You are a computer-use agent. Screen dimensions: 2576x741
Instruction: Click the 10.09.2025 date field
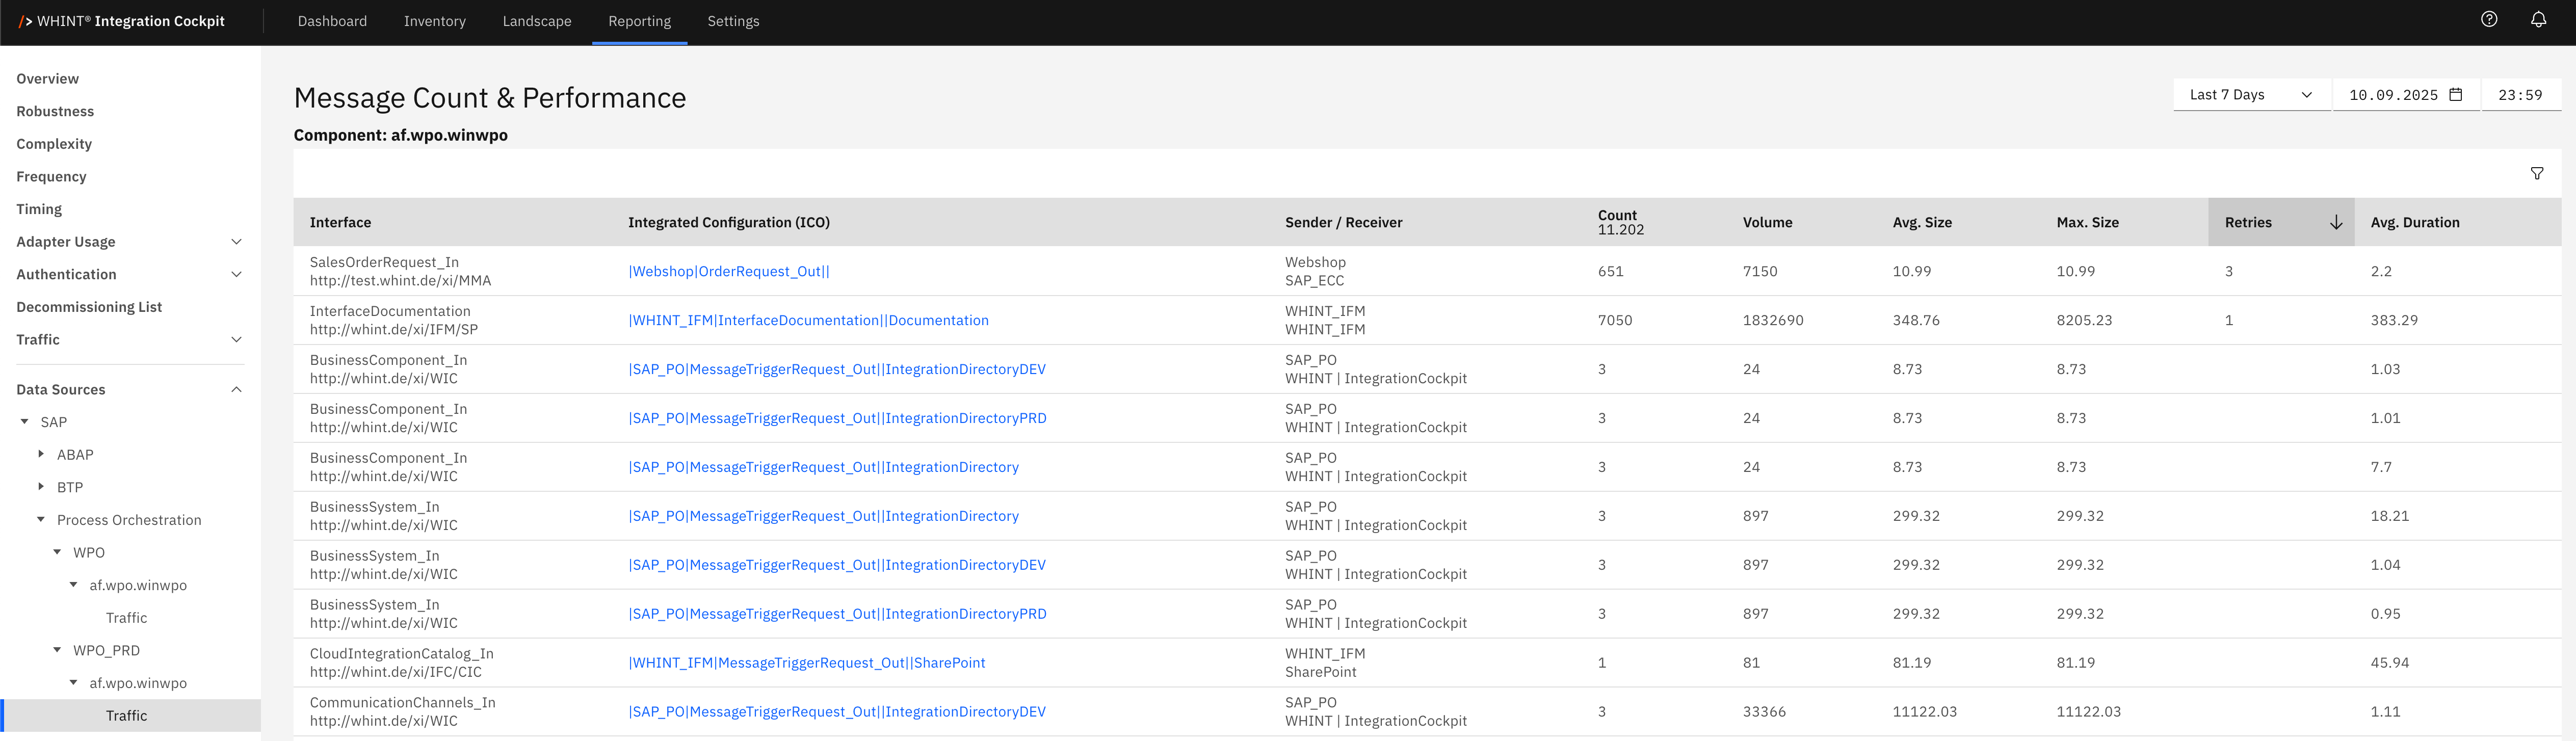click(x=2405, y=95)
